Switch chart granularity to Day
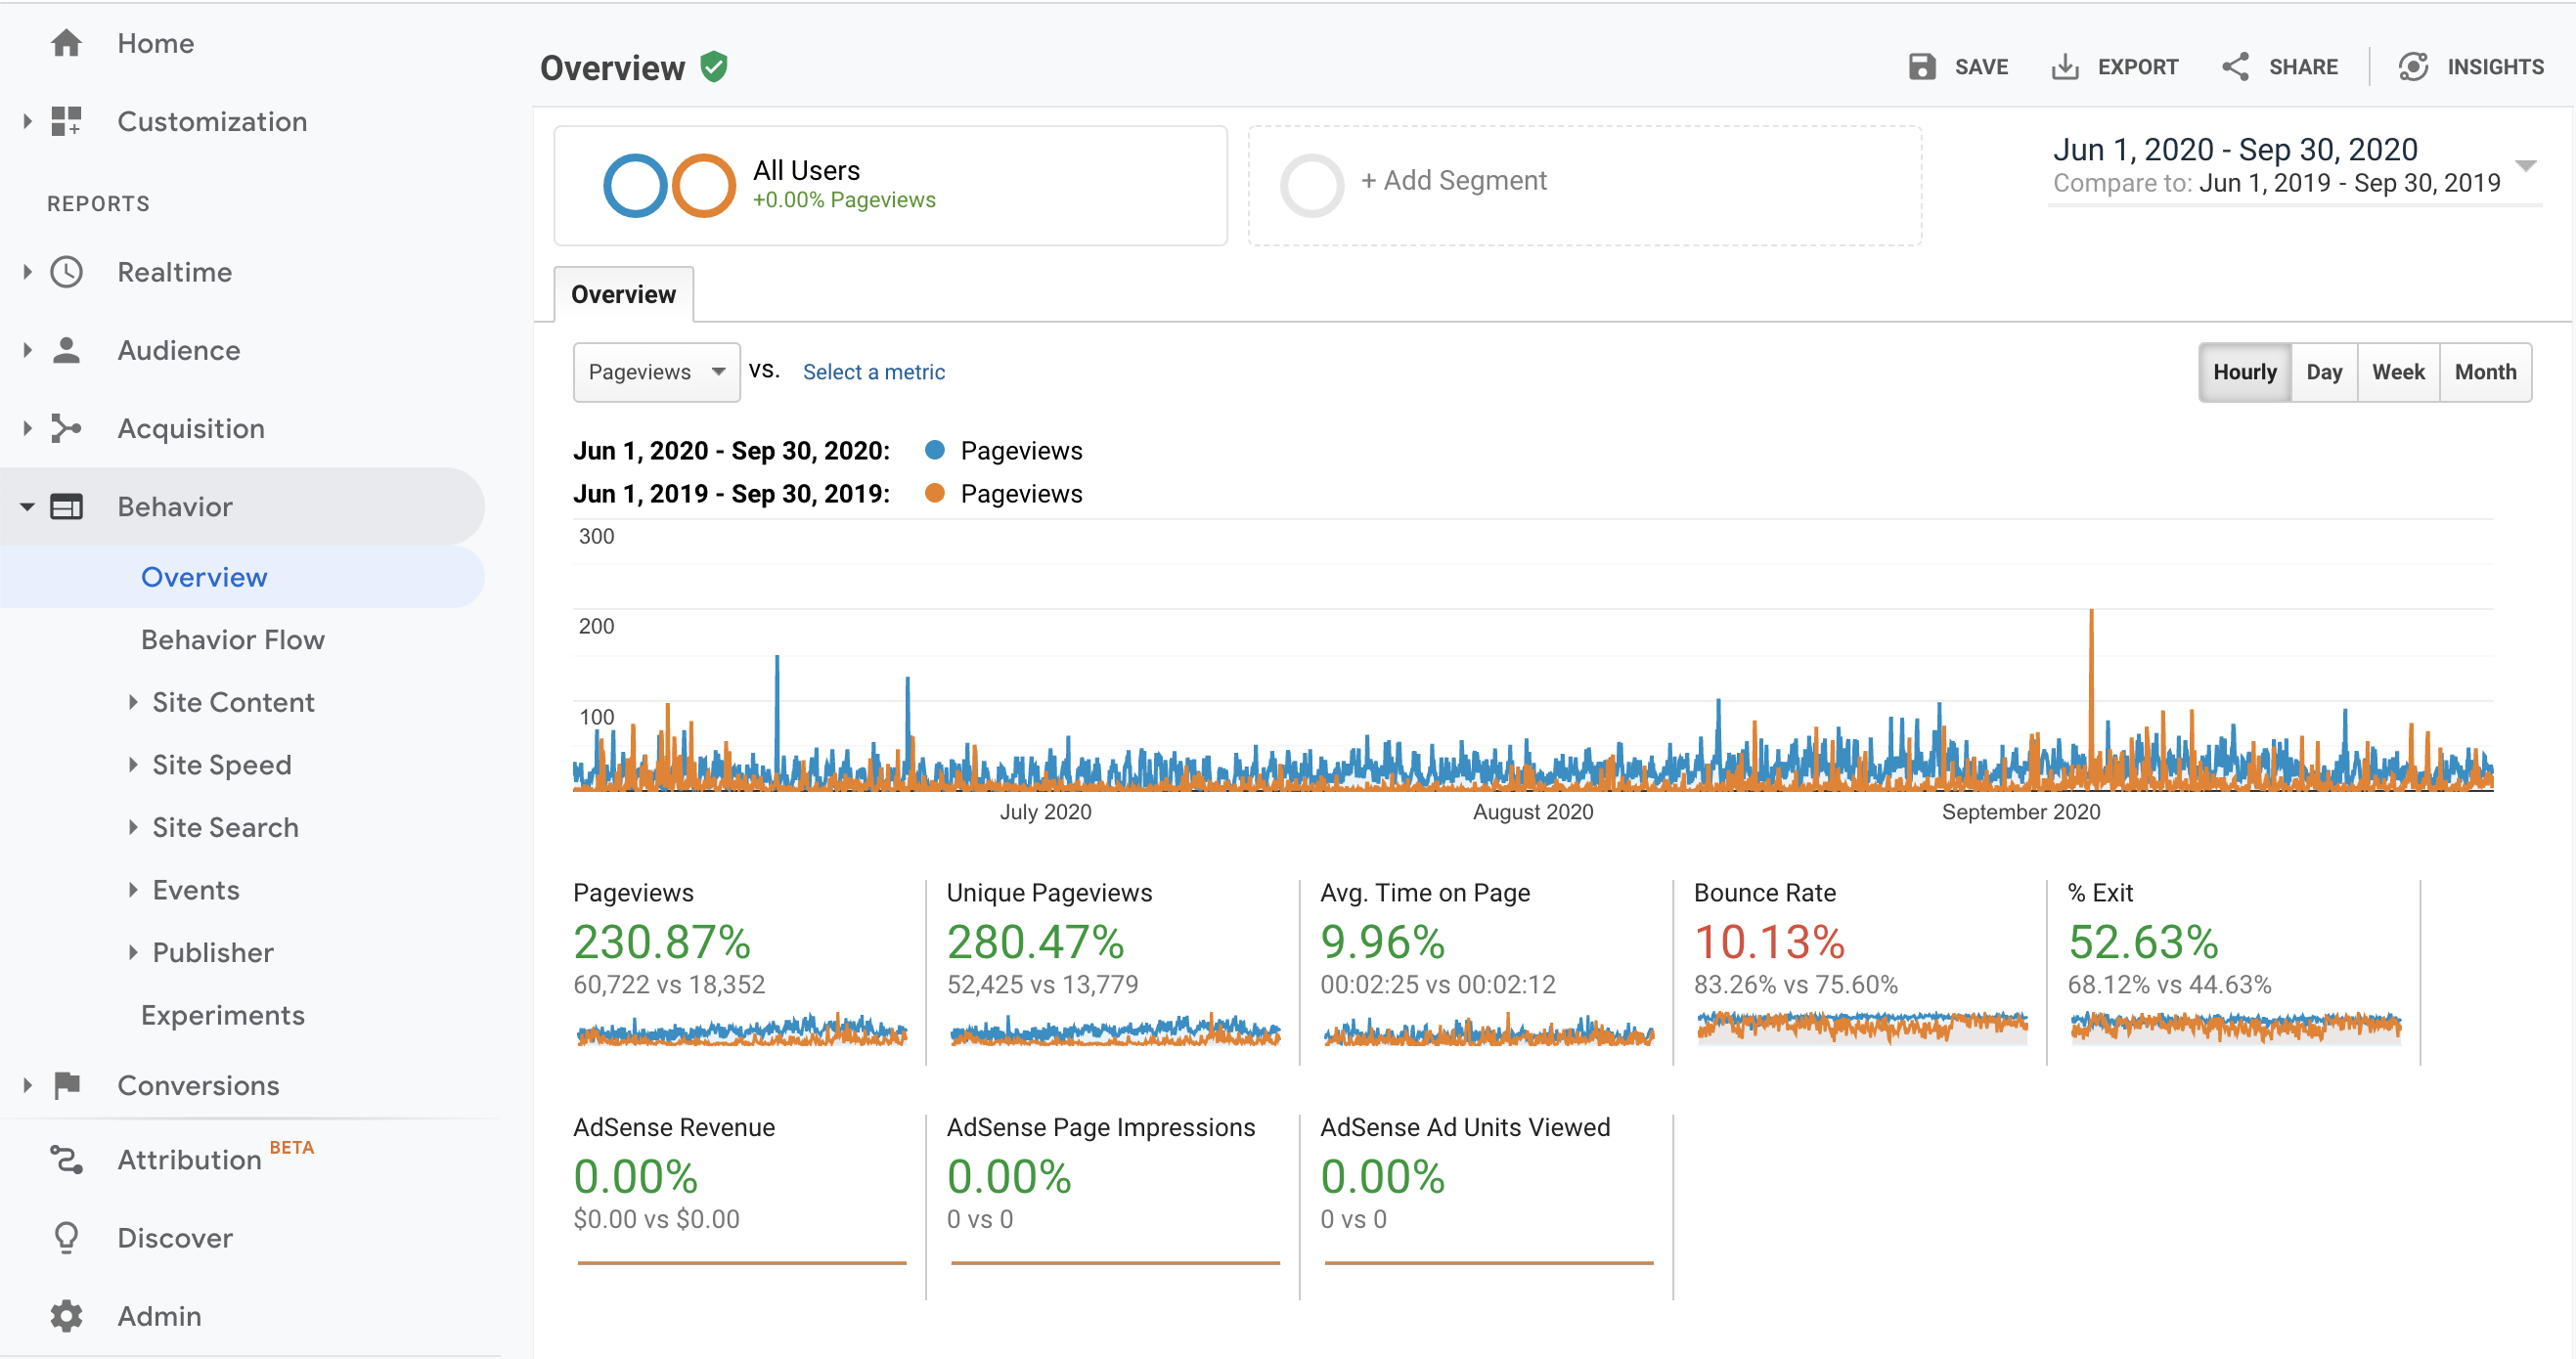2576x1359 pixels. click(2324, 372)
